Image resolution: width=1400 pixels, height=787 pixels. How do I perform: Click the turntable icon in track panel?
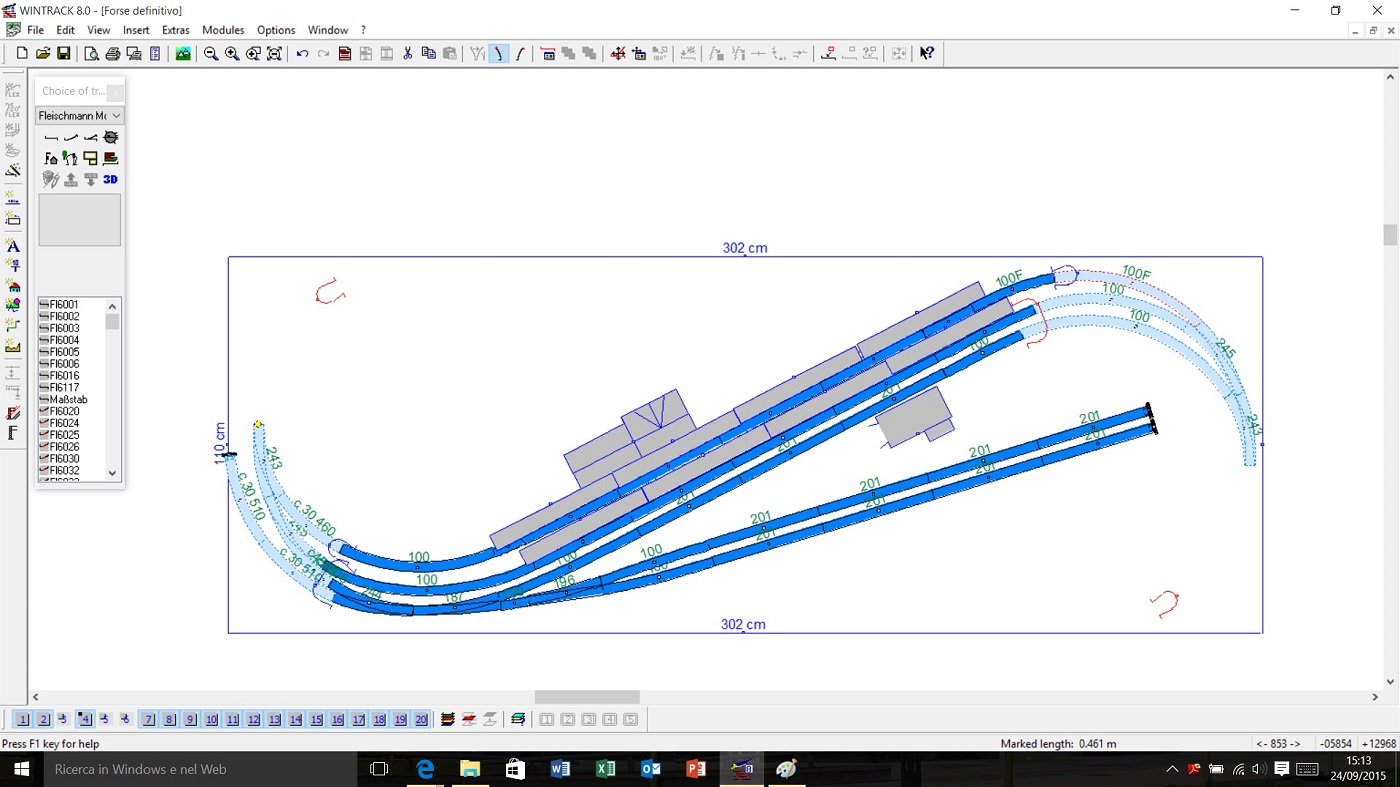pos(111,137)
